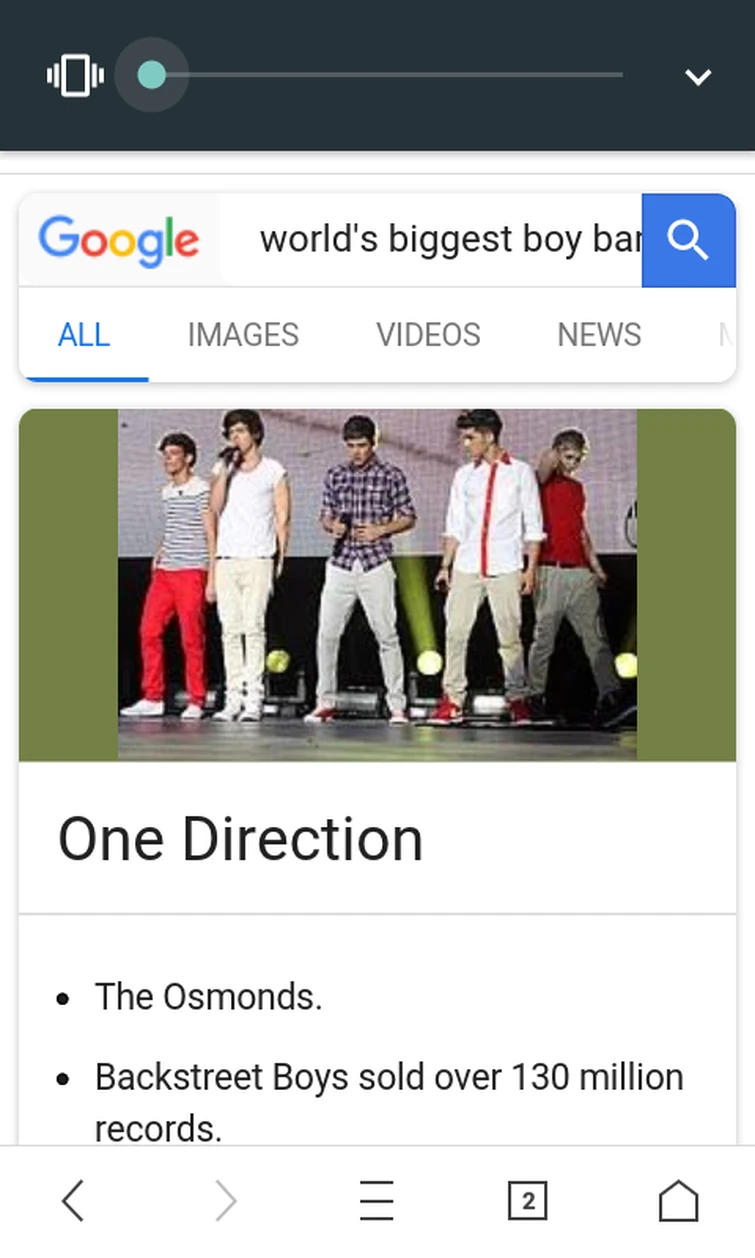Go to the NEWS tab
The width and height of the screenshot is (755, 1258).
pyautogui.click(x=599, y=334)
